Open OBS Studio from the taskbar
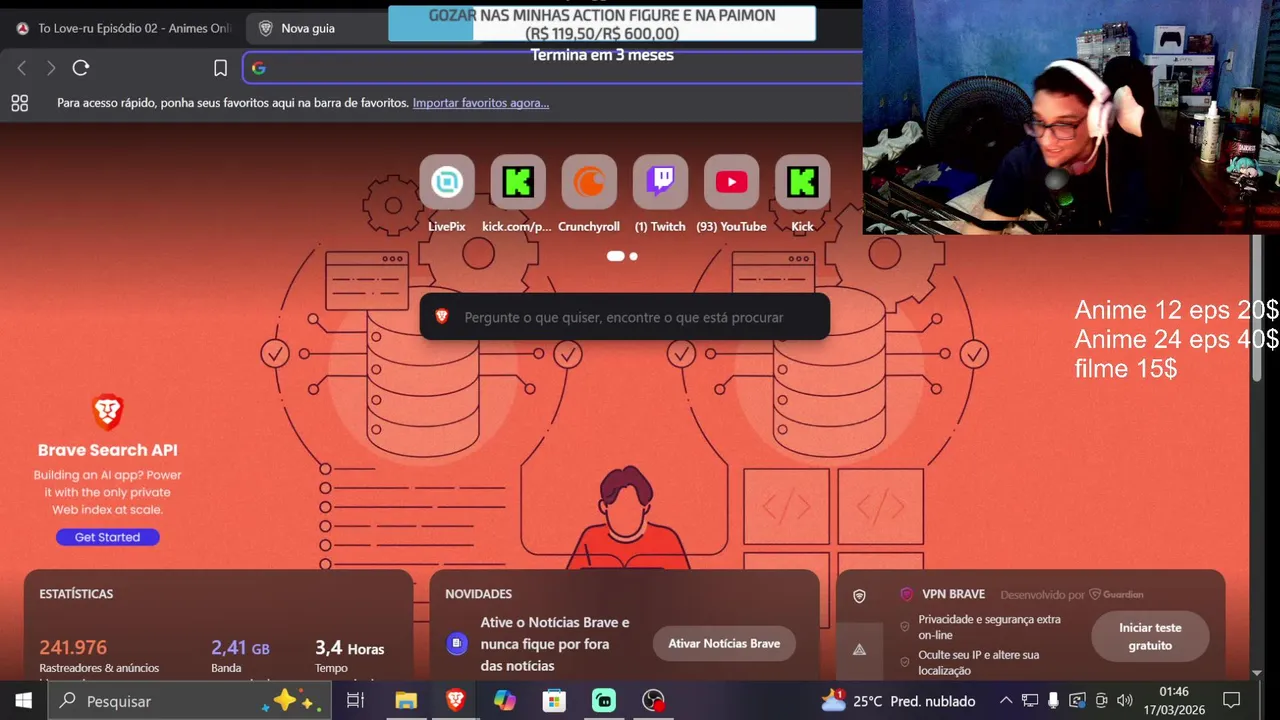Image resolution: width=1280 pixels, height=720 pixels. point(654,700)
